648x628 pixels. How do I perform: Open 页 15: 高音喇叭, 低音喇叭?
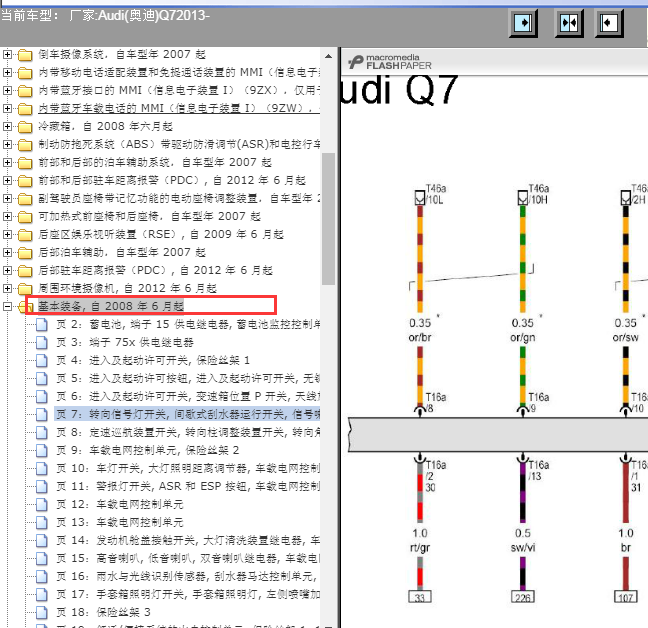pos(188,558)
